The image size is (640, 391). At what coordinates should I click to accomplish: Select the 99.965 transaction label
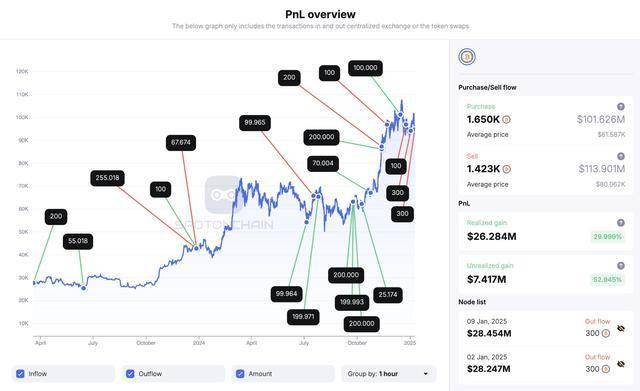click(x=255, y=123)
